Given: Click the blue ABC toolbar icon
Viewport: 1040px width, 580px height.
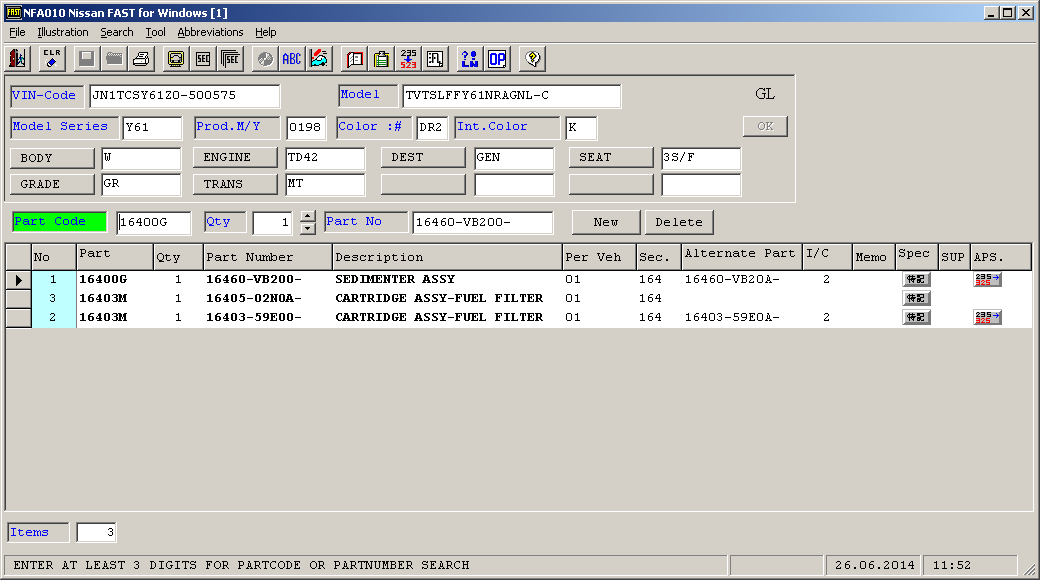Looking at the screenshot, I should click(x=291, y=59).
